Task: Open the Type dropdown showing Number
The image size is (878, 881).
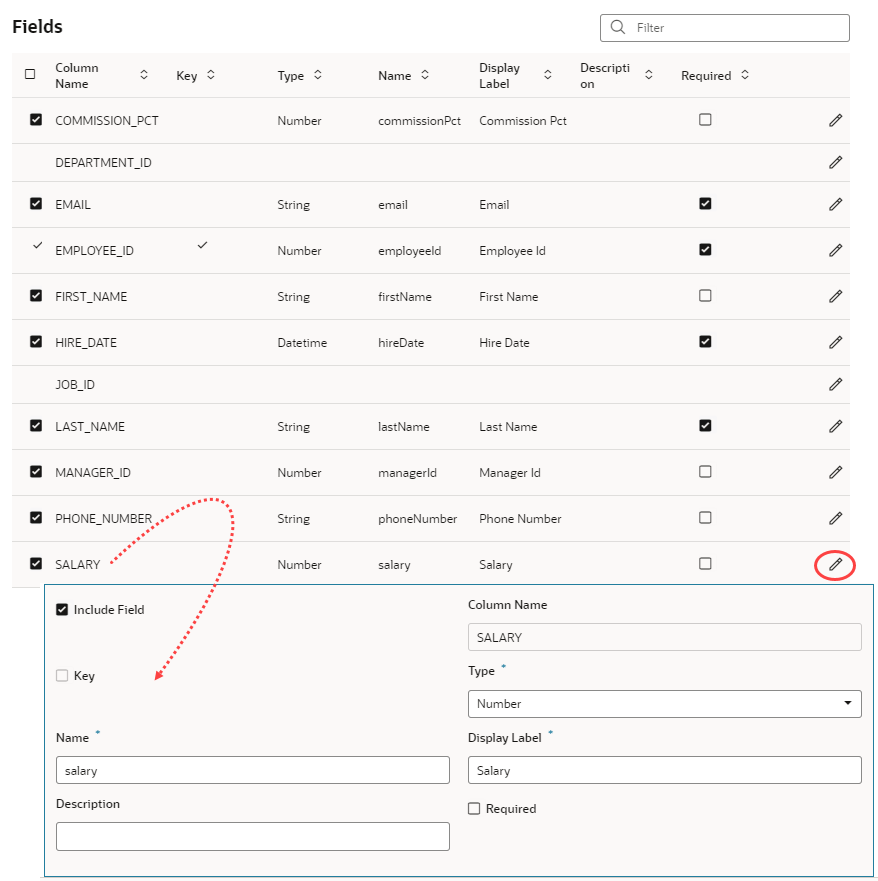Action: (664, 704)
